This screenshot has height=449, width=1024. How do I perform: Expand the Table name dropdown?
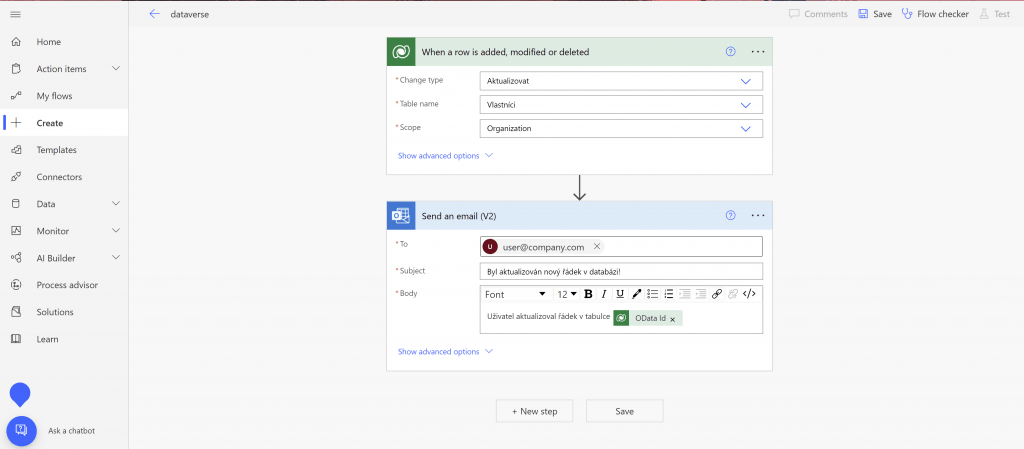745,104
